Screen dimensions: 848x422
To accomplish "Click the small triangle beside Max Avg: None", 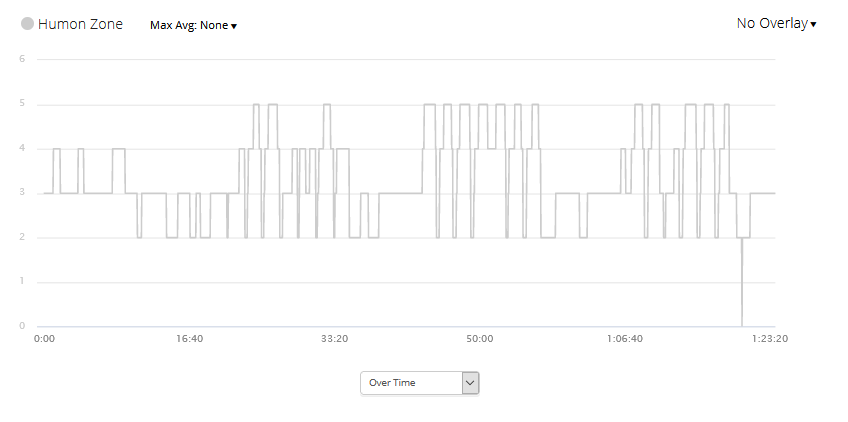I will (x=234, y=26).
